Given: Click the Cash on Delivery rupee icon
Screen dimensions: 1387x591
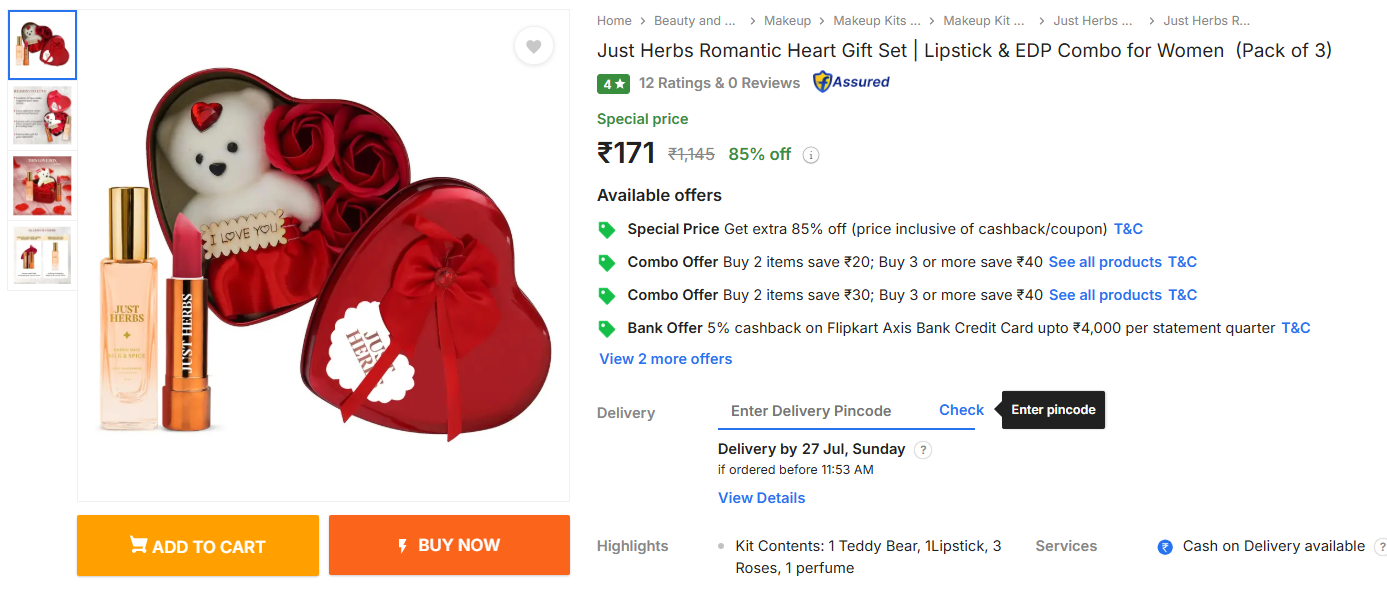Looking at the screenshot, I should tap(1164, 547).
